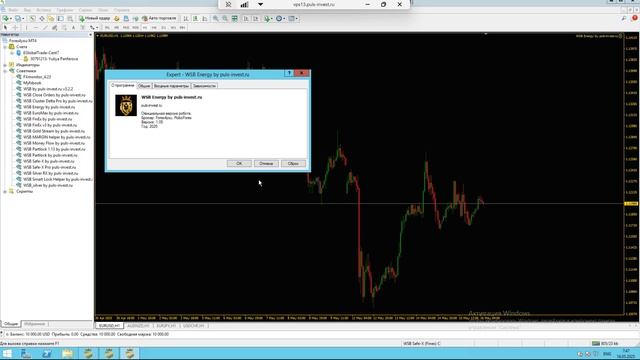
Task: Open the Favorites tab in Navigator
Action: [35, 324]
